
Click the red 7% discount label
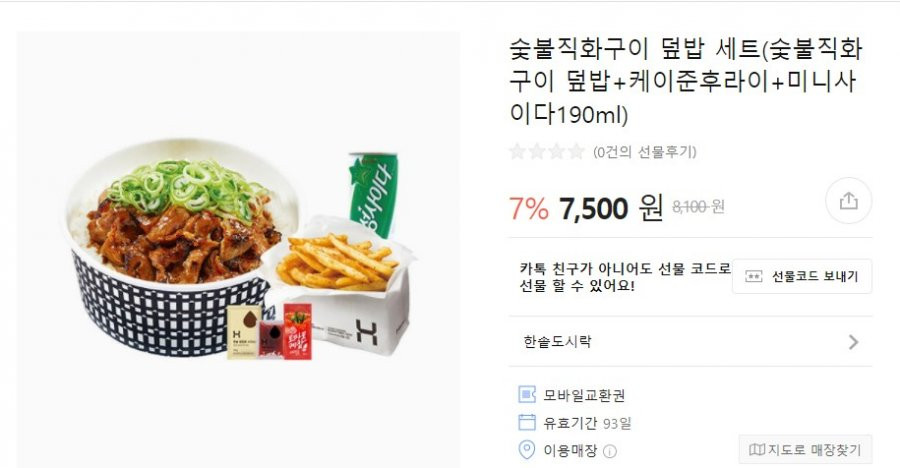529,208
